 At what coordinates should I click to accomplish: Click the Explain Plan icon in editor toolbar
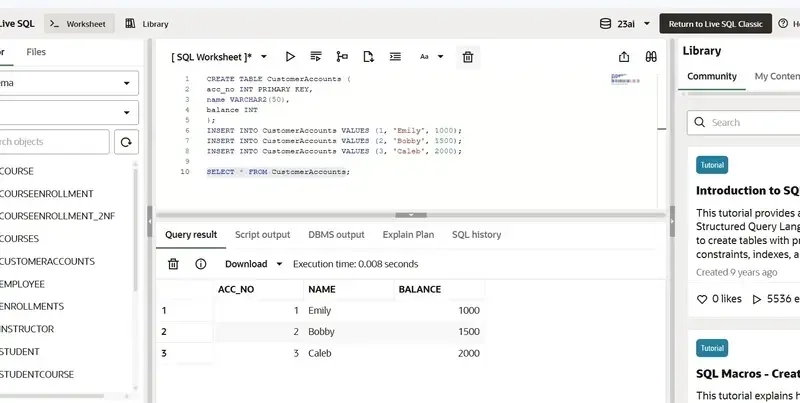coord(342,57)
